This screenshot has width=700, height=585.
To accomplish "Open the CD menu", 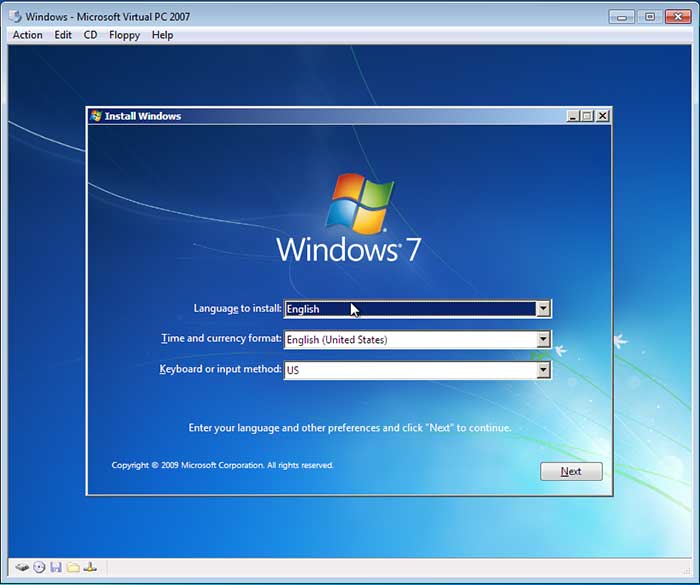I will (x=90, y=35).
